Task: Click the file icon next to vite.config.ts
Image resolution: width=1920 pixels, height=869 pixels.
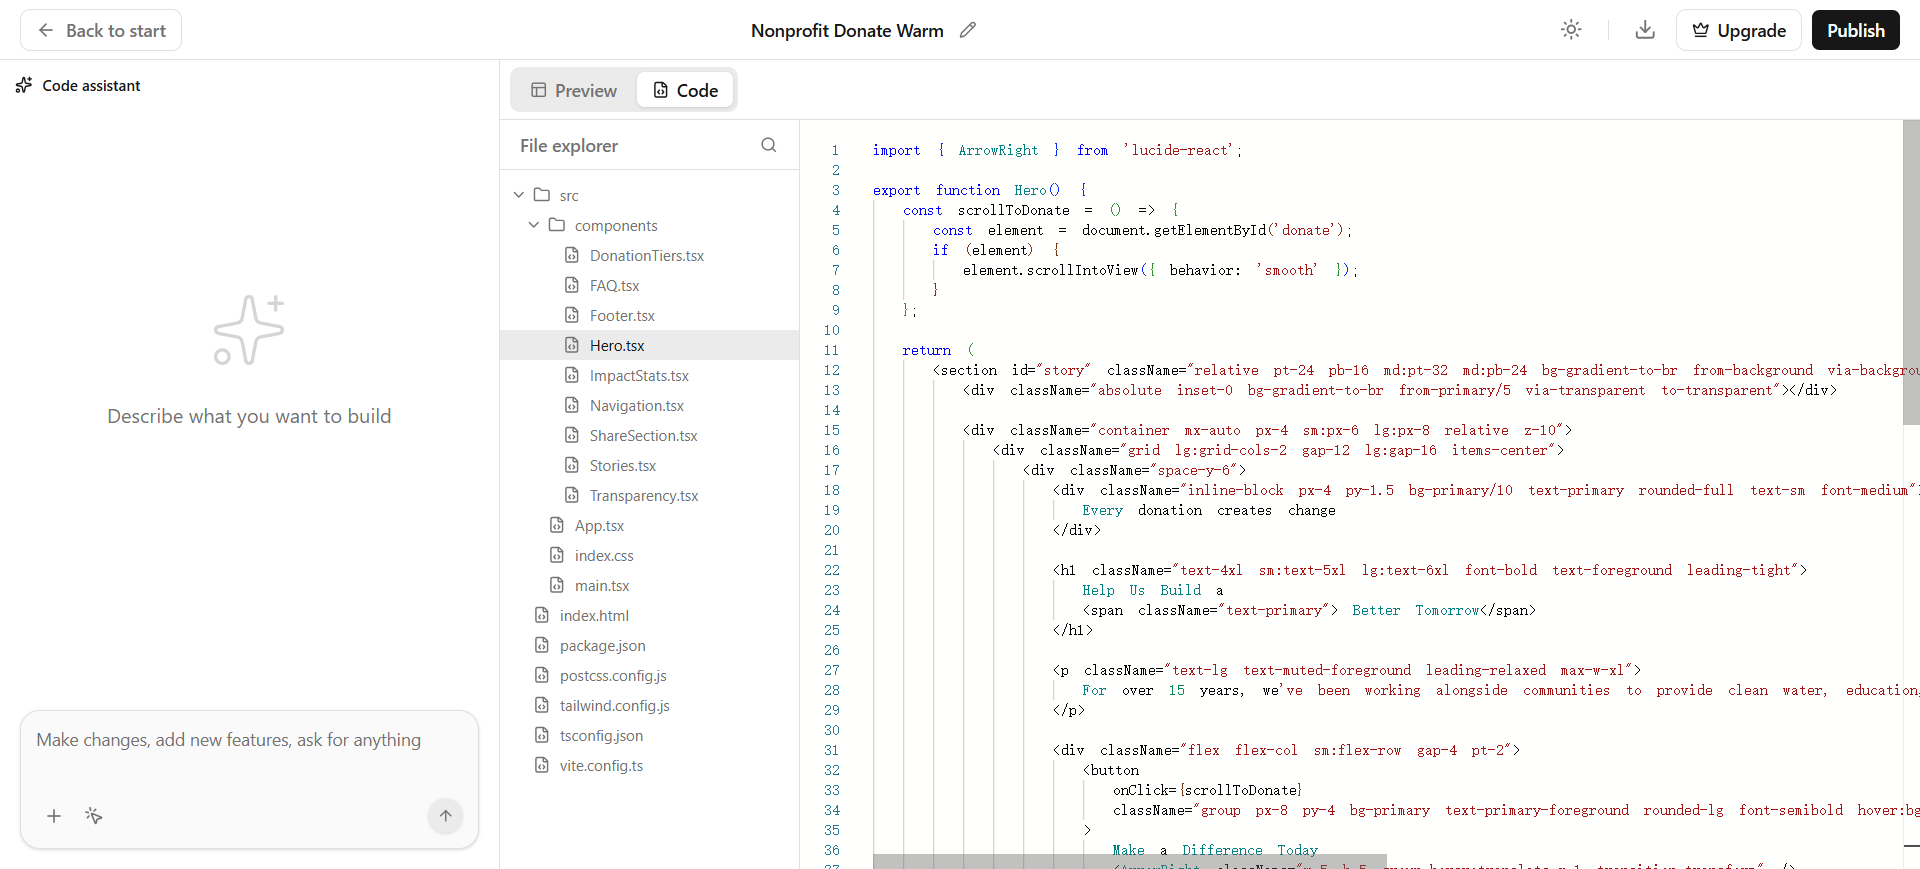Action: [x=542, y=765]
